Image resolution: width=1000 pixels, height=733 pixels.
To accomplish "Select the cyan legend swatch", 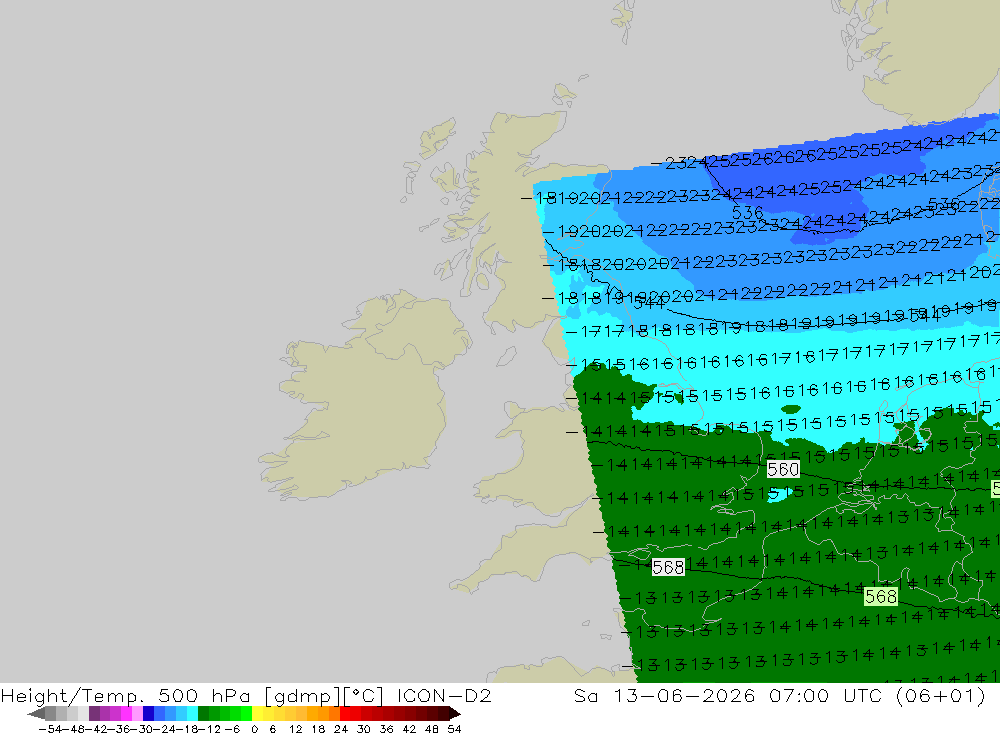I will (x=192, y=713).
